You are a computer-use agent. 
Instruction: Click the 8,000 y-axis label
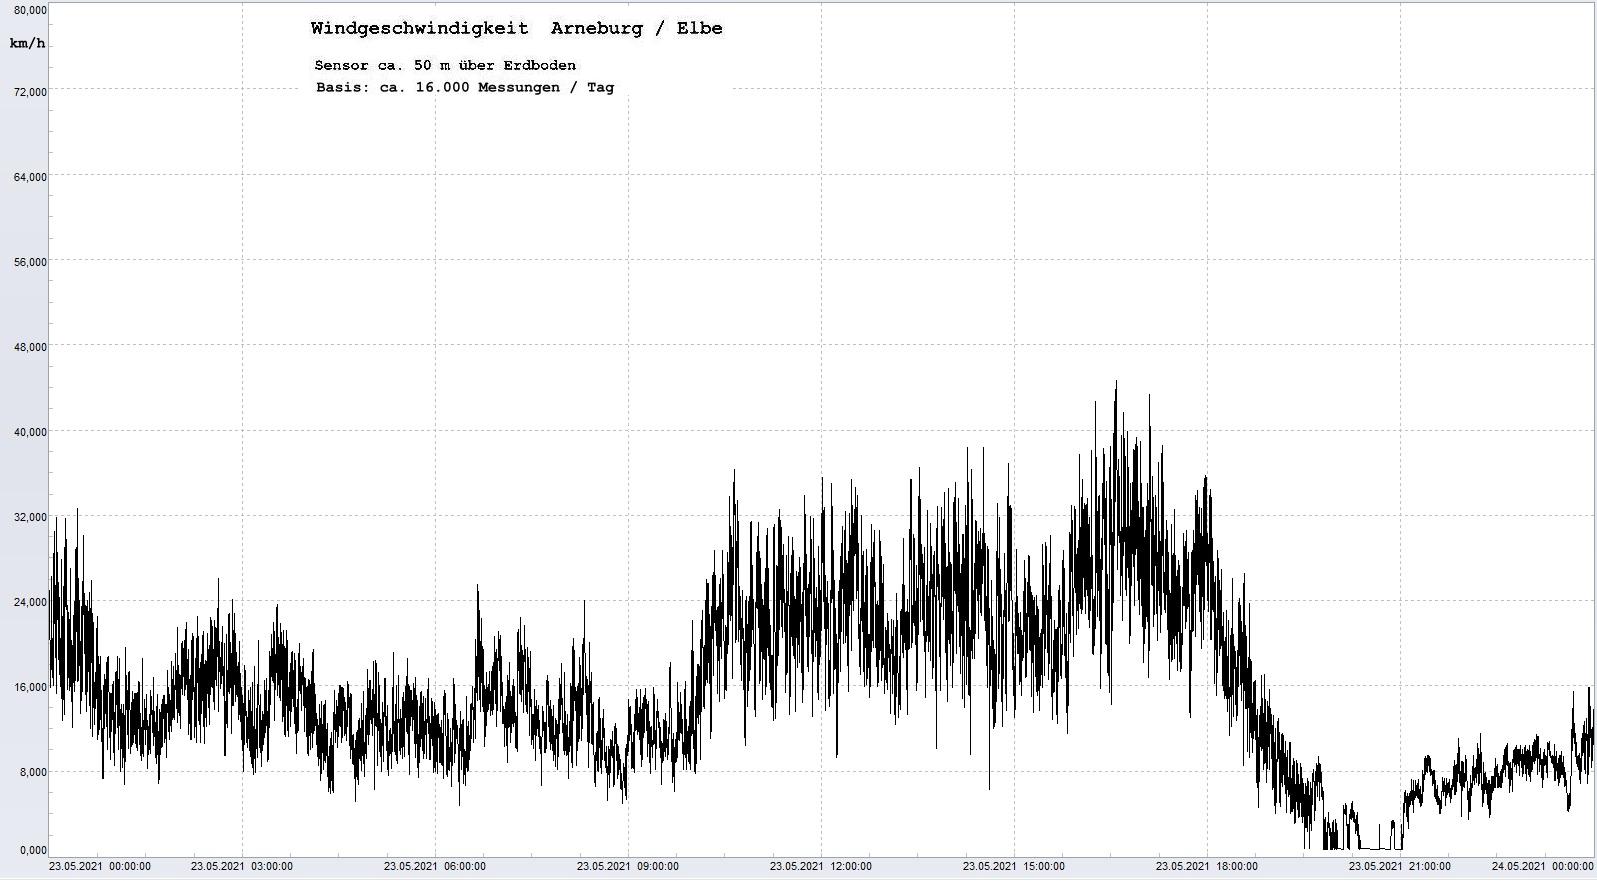point(32,772)
